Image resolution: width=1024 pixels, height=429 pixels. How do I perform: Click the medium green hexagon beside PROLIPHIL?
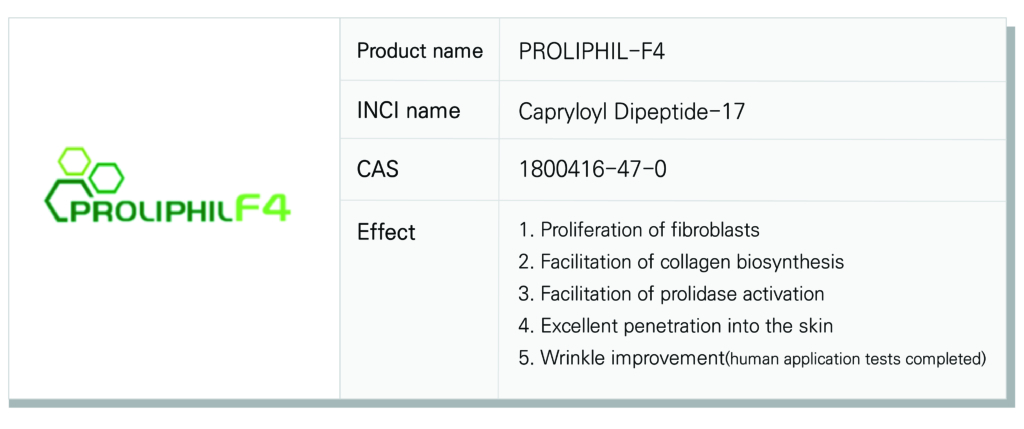click(106, 178)
